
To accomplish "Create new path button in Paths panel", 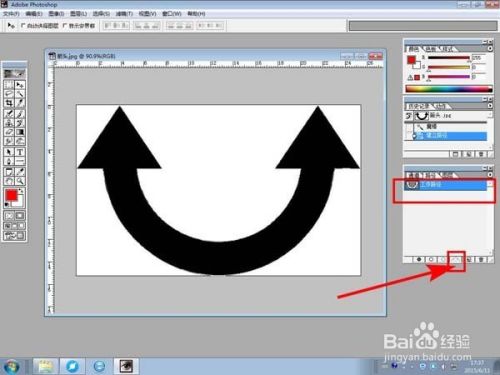I will pos(469,259).
